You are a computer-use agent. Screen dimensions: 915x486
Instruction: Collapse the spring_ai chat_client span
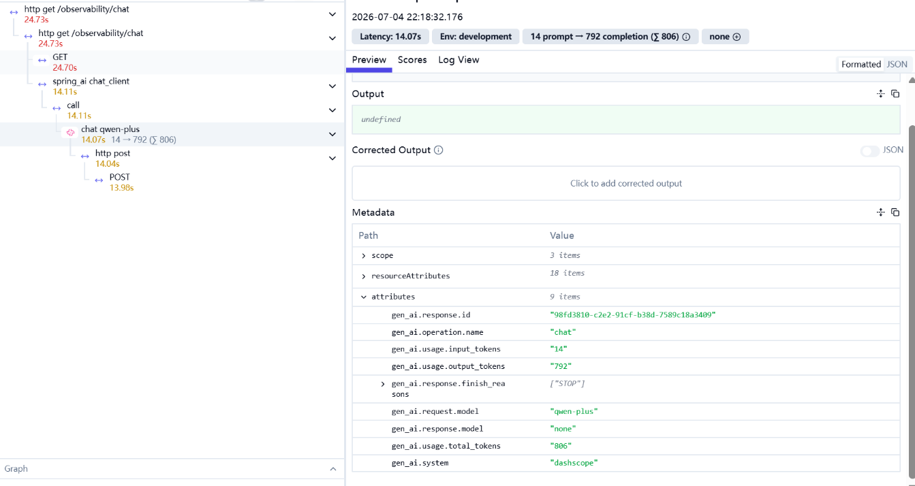(332, 86)
